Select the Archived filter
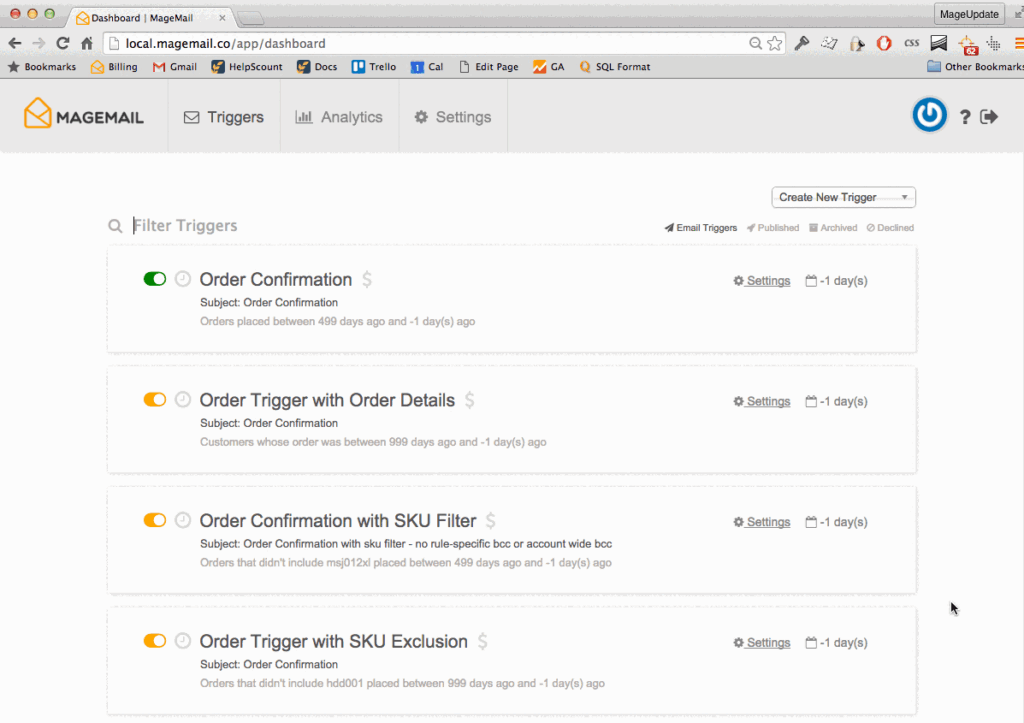1024x723 pixels. pos(833,228)
